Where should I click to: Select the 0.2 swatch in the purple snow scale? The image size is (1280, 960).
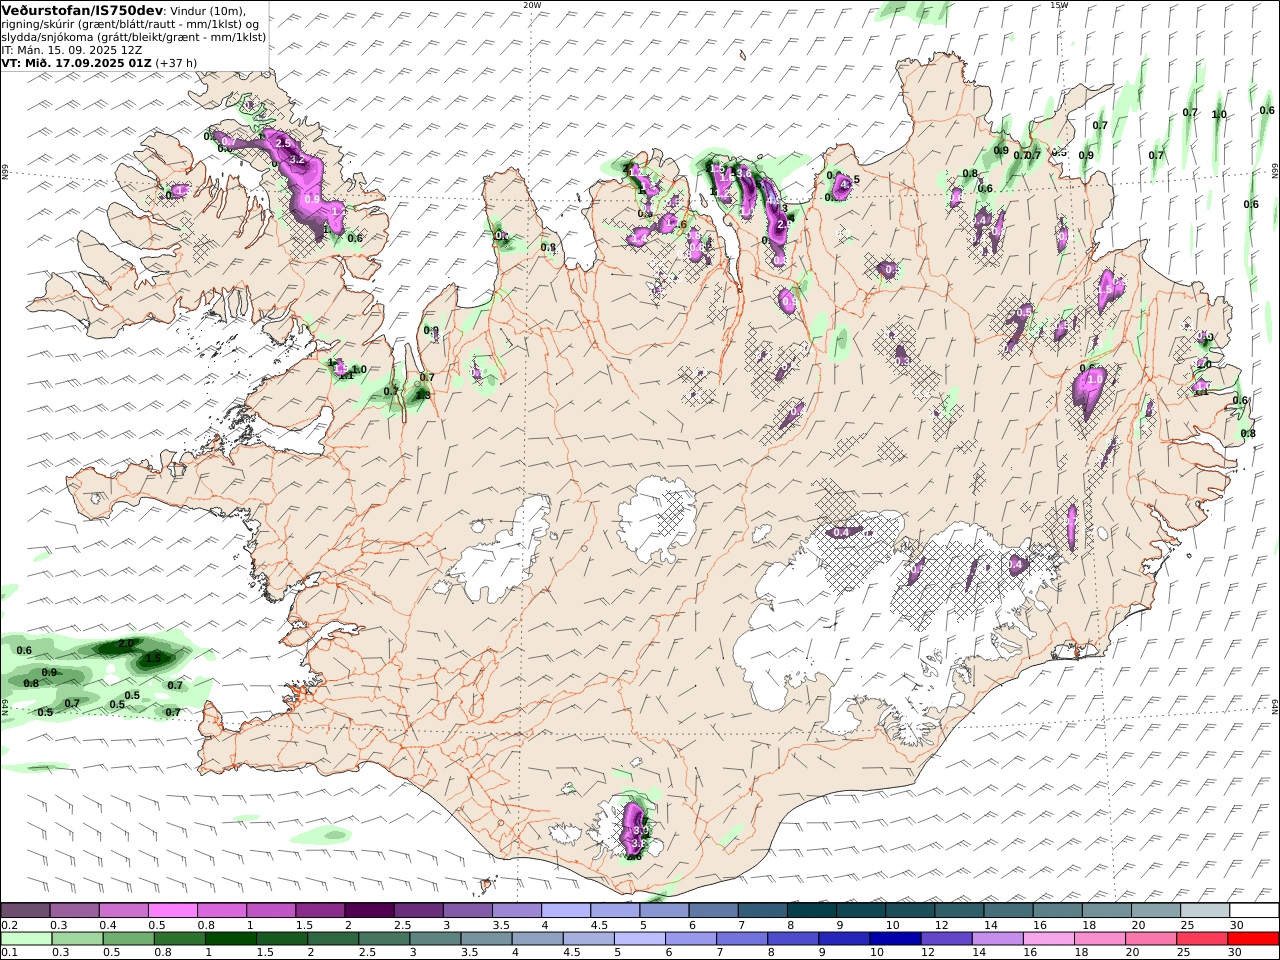25,910
